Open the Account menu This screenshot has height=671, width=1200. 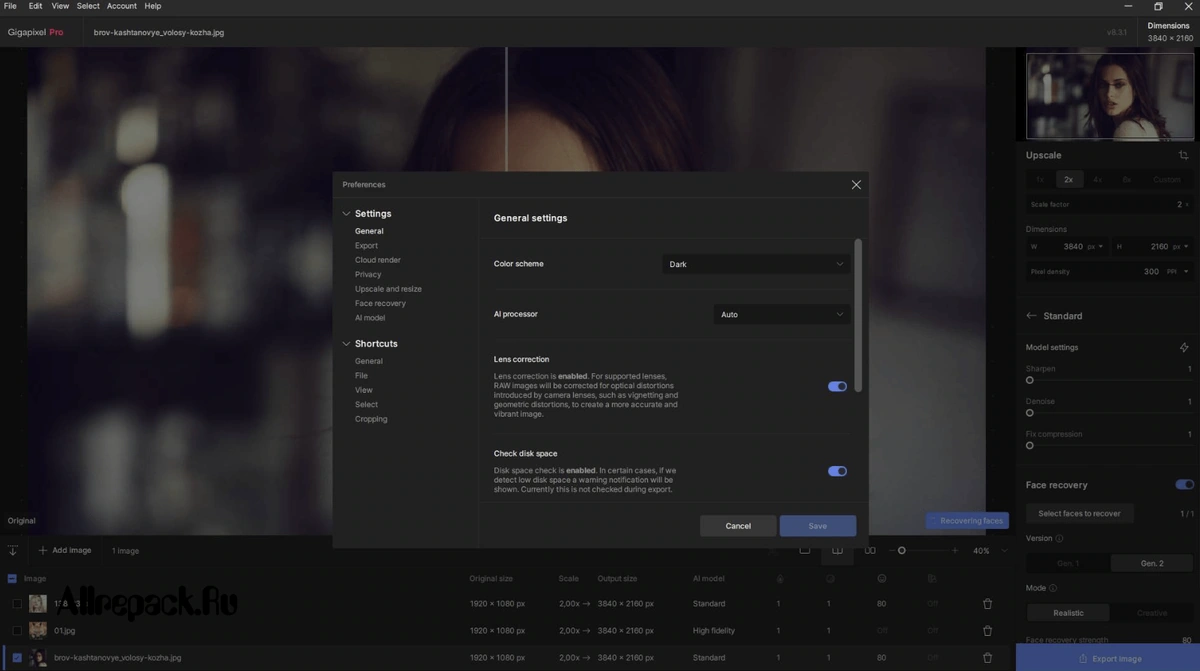click(x=122, y=6)
